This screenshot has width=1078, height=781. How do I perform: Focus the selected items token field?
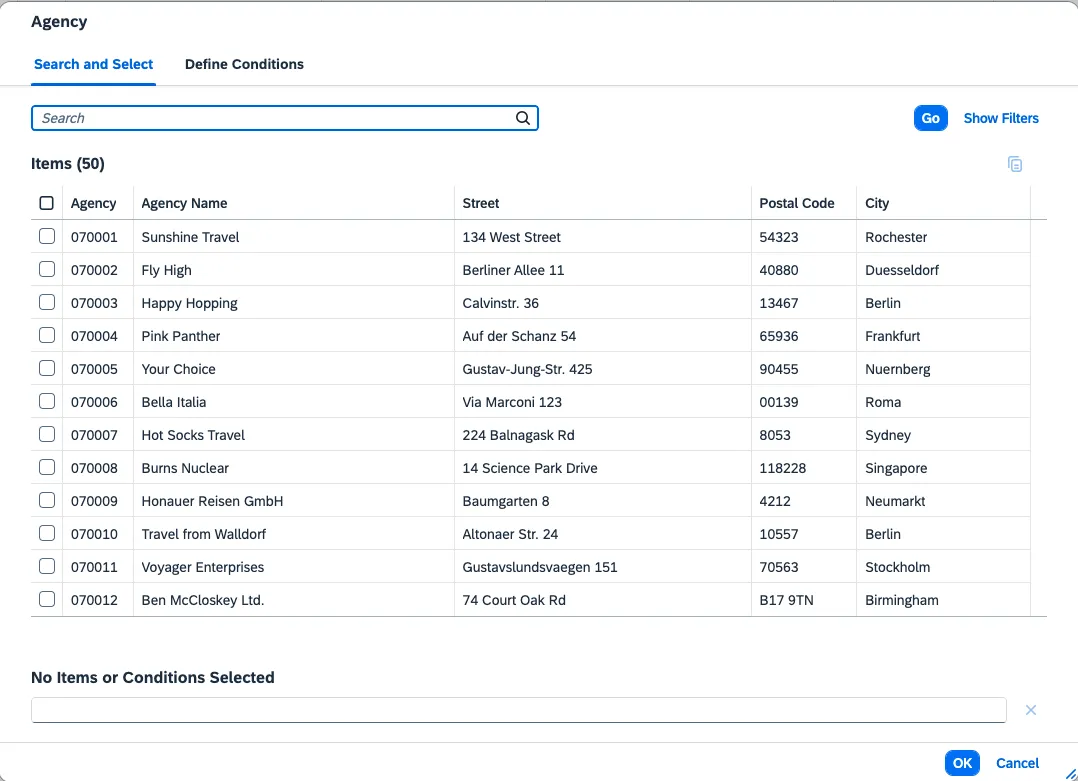[518, 710]
